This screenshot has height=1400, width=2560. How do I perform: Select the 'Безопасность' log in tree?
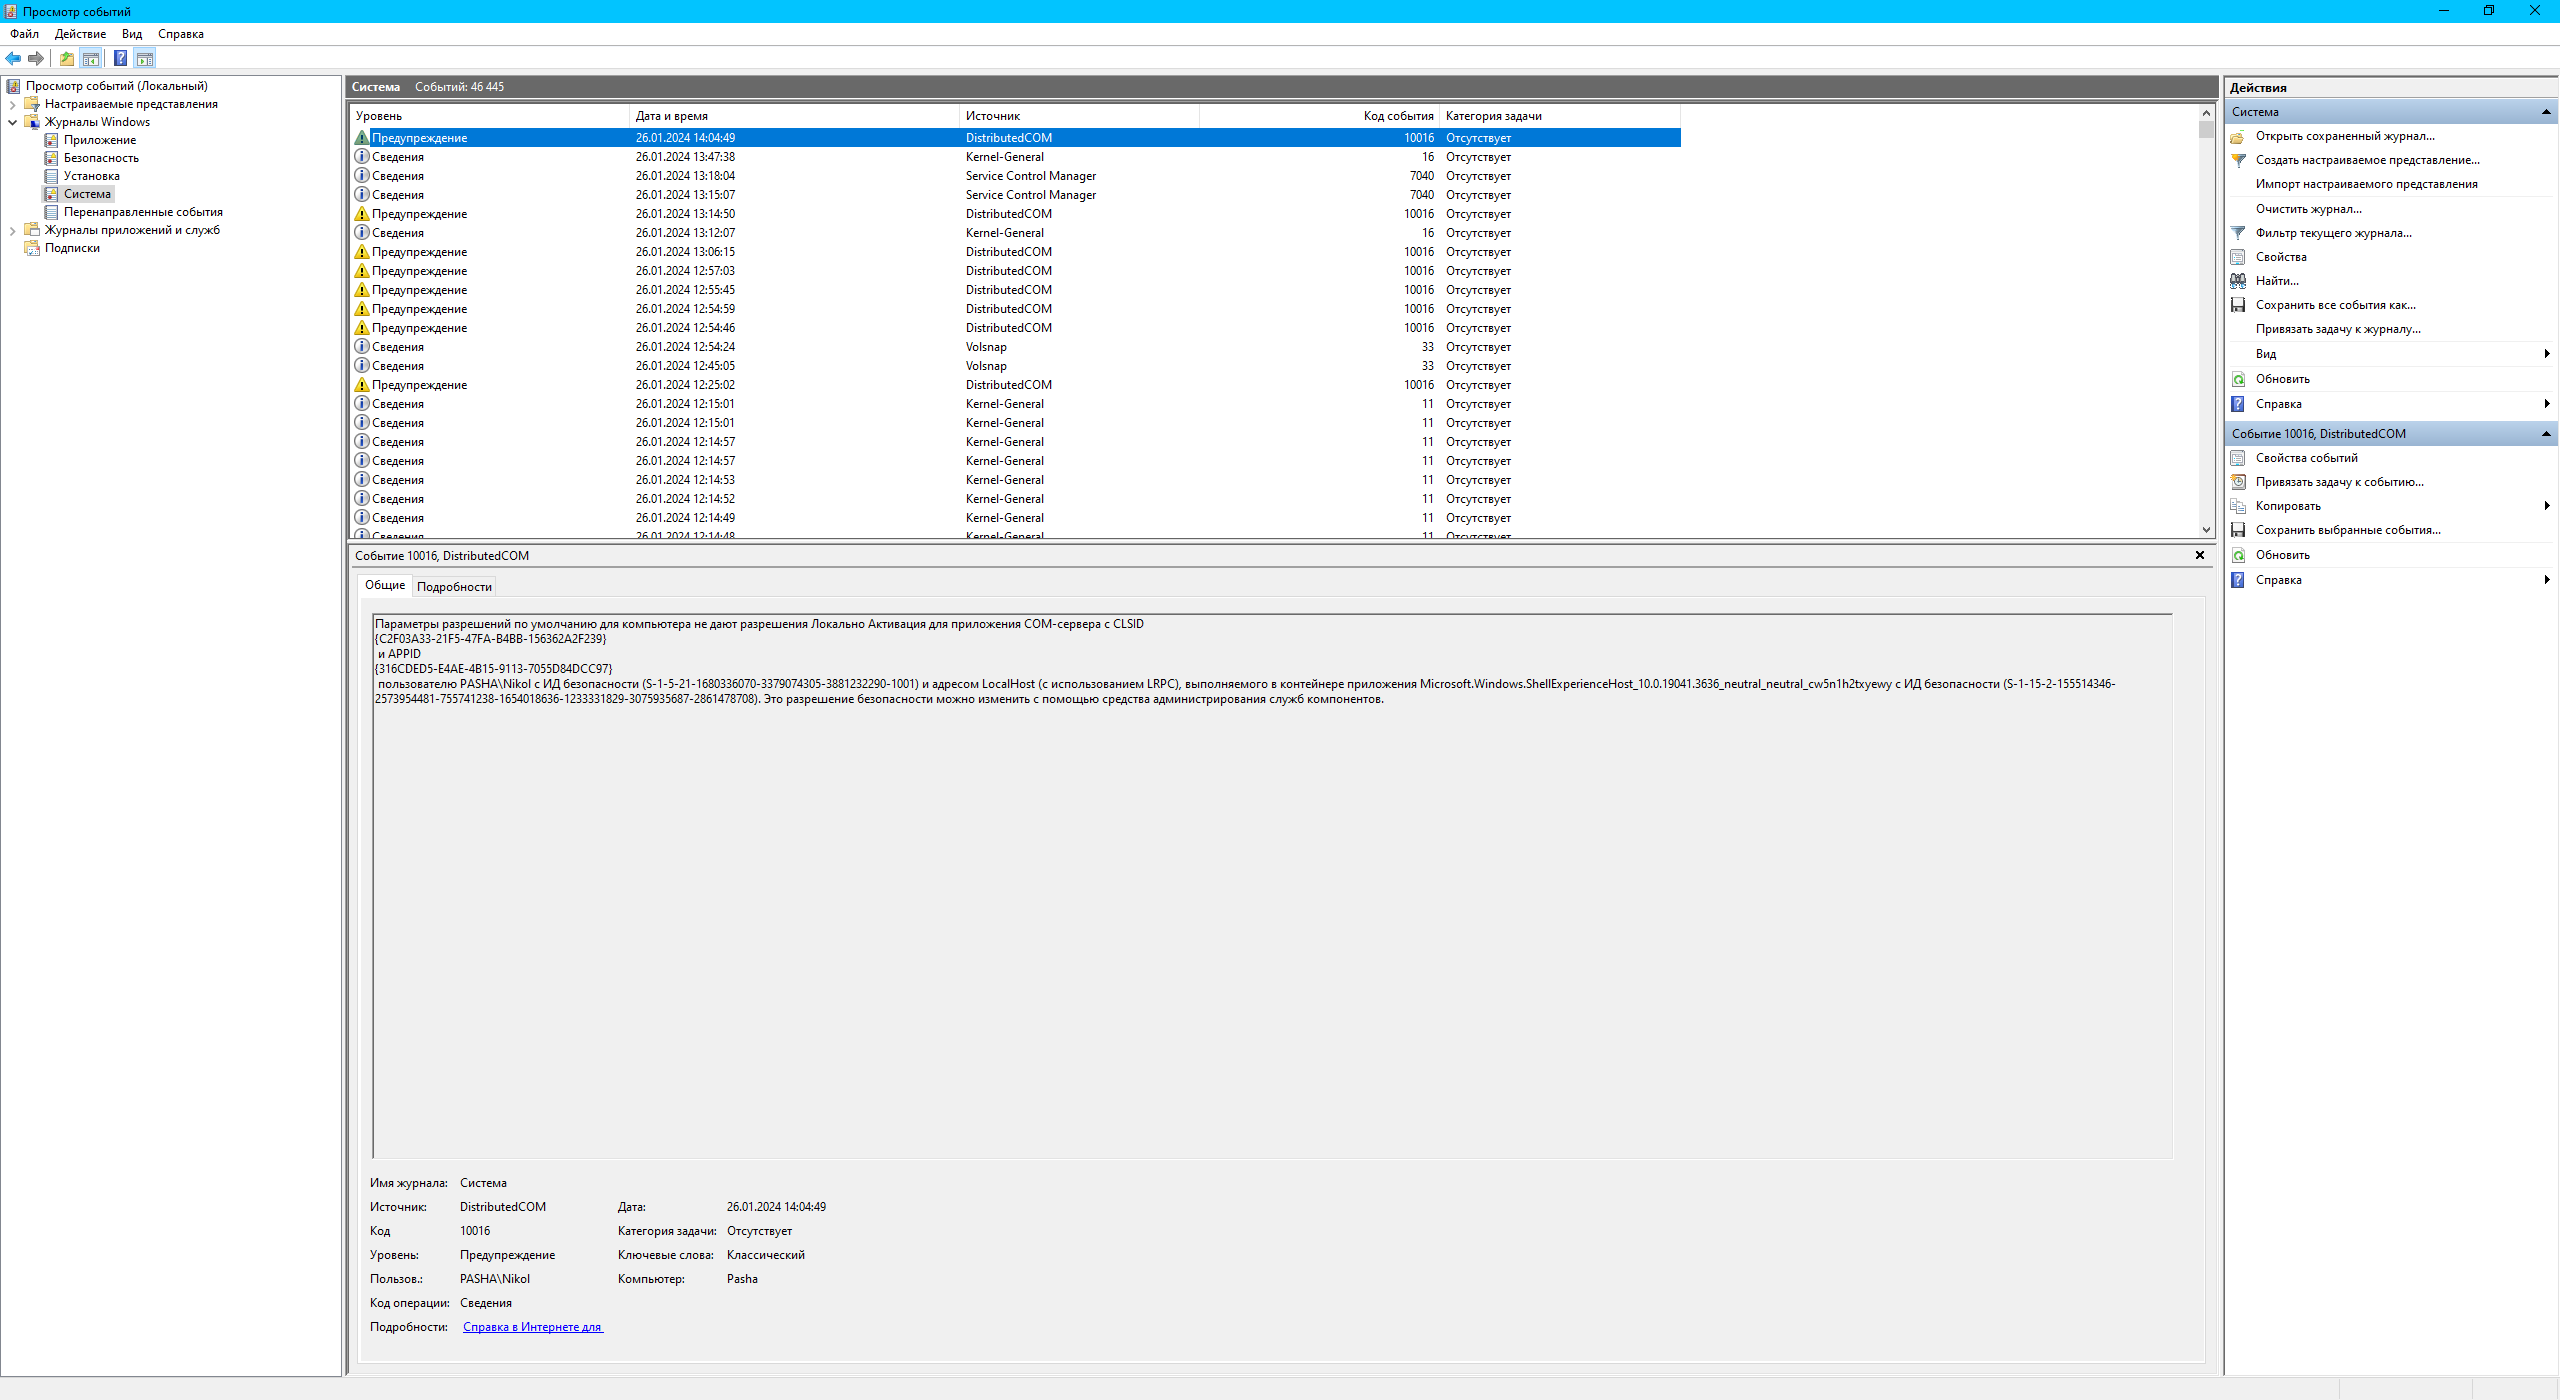point(101,158)
